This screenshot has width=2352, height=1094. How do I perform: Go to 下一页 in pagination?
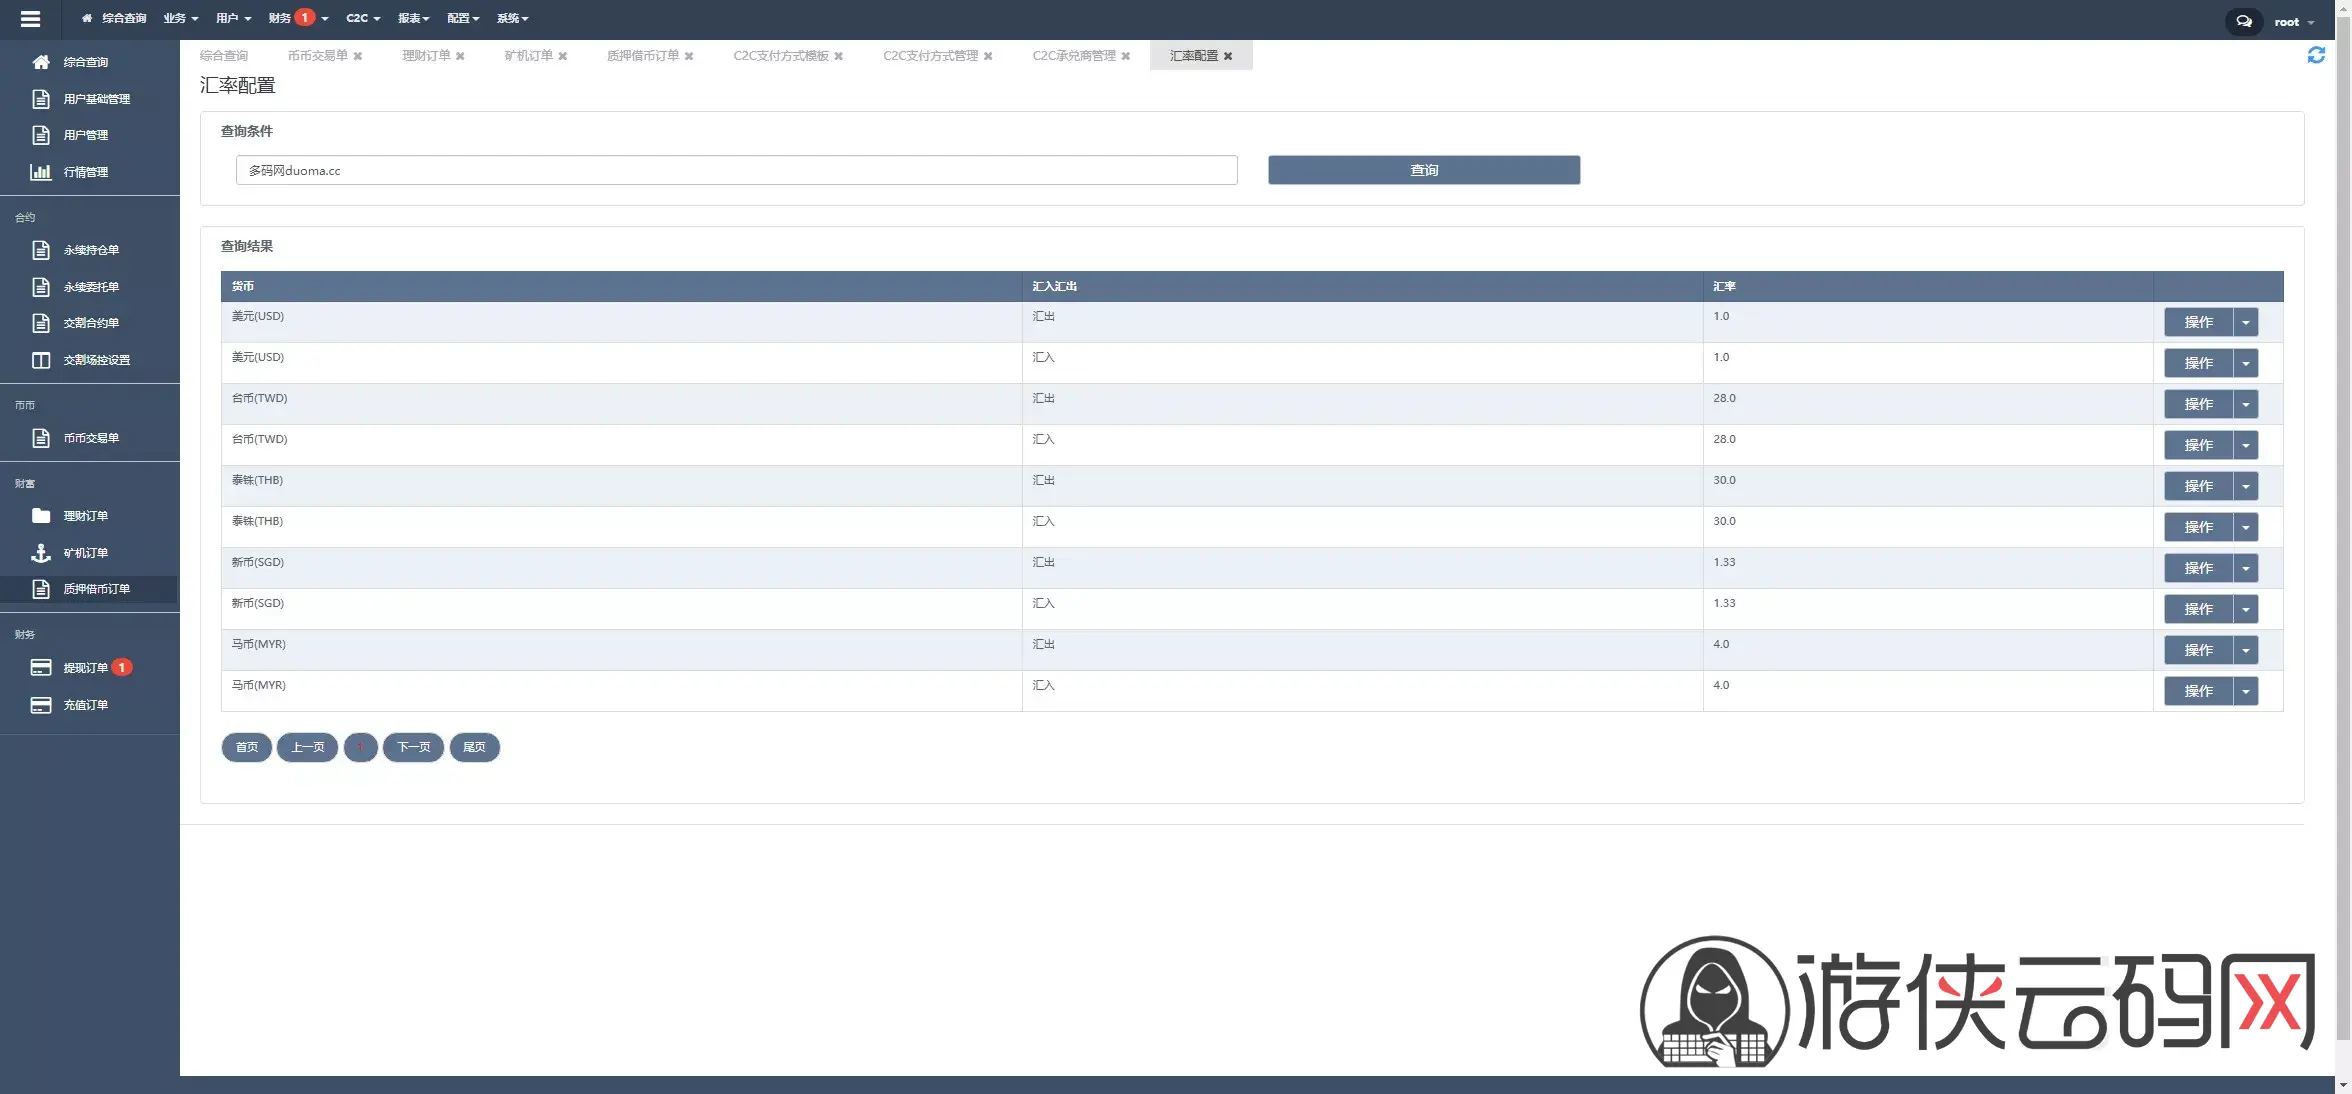413,747
